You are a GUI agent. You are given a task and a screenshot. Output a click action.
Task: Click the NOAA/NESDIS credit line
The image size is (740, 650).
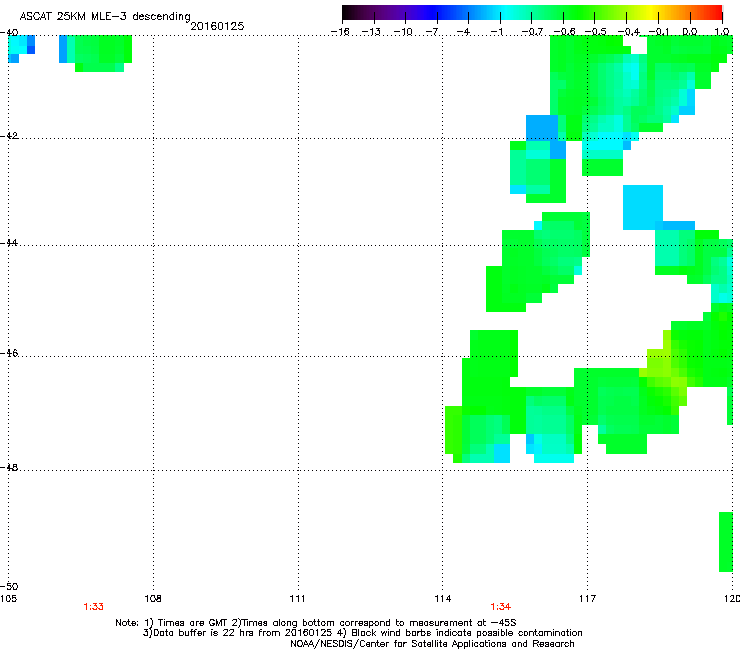click(x=432, y=644)
